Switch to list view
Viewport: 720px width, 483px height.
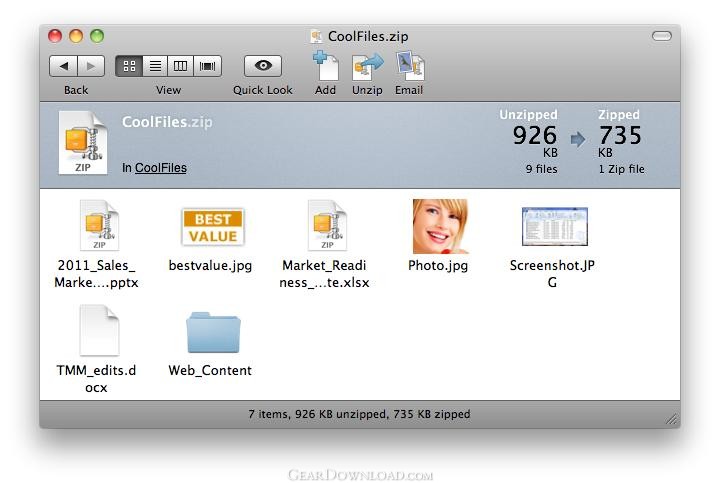(x=155, y=66)
